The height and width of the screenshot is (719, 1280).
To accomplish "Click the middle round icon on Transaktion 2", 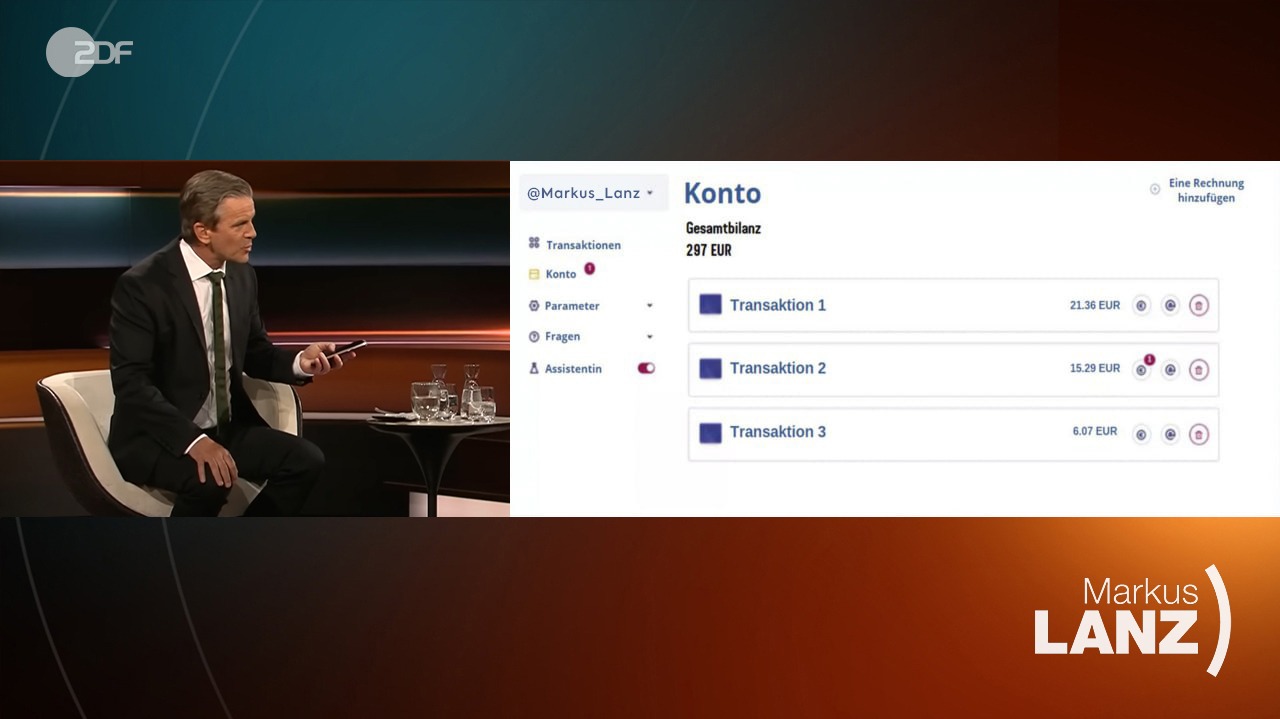I will 1170,370.
